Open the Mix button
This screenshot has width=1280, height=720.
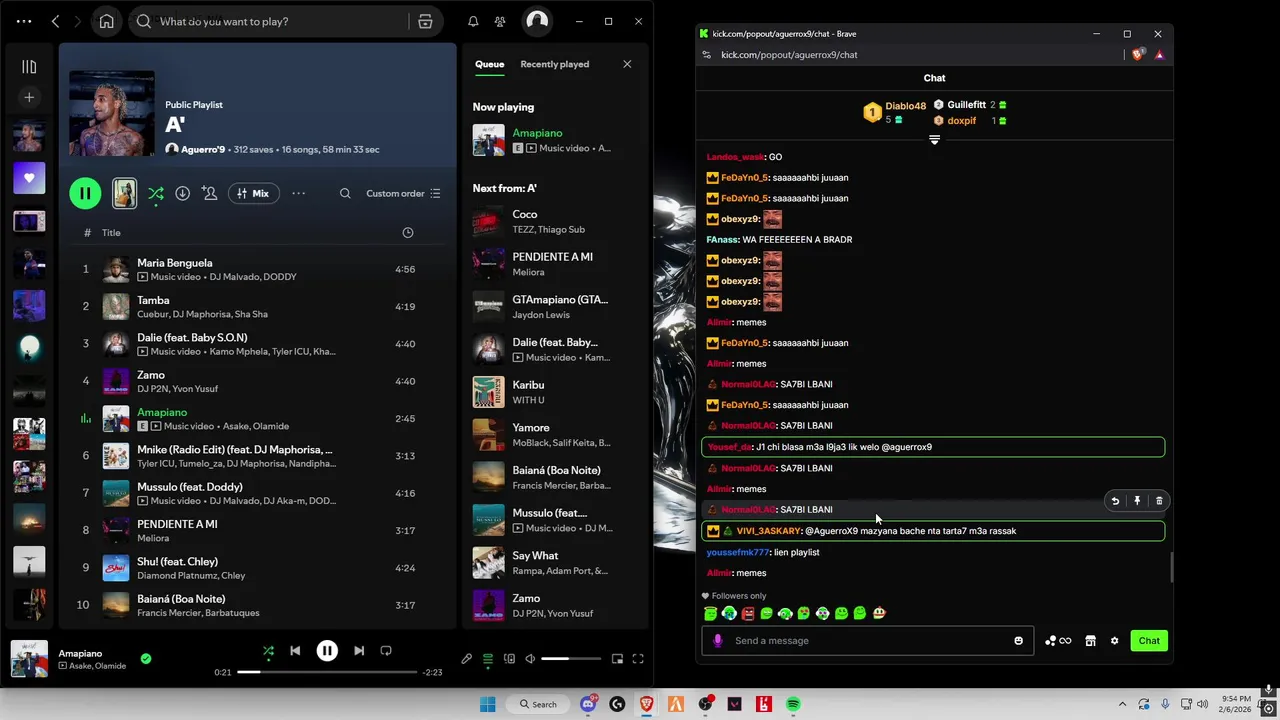coord(253,193)
